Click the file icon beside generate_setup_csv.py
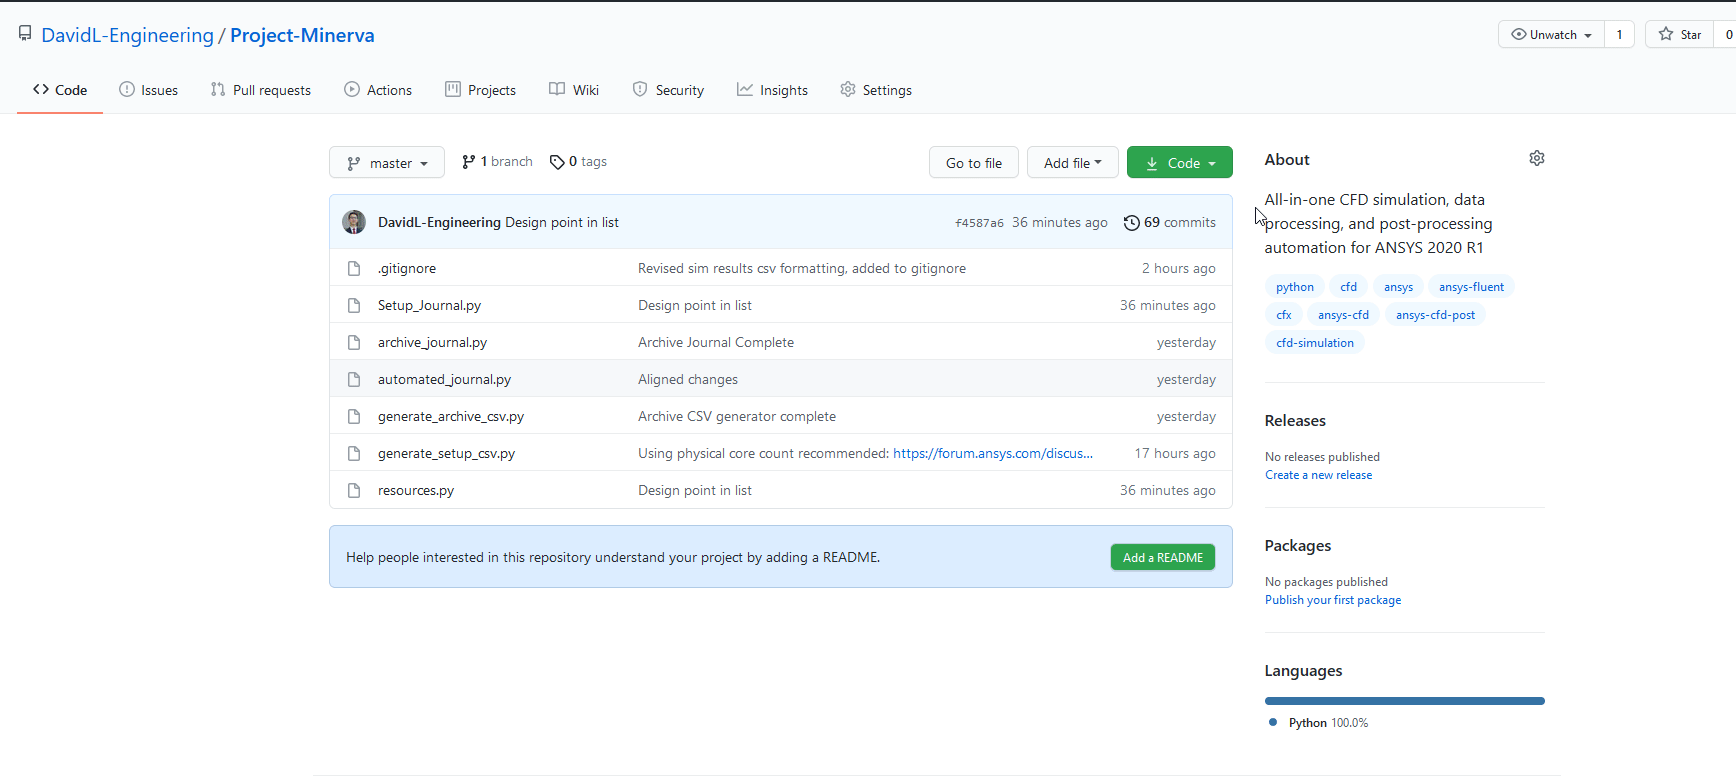Viewport: 1736px width, 779px height. click(354, 453)
